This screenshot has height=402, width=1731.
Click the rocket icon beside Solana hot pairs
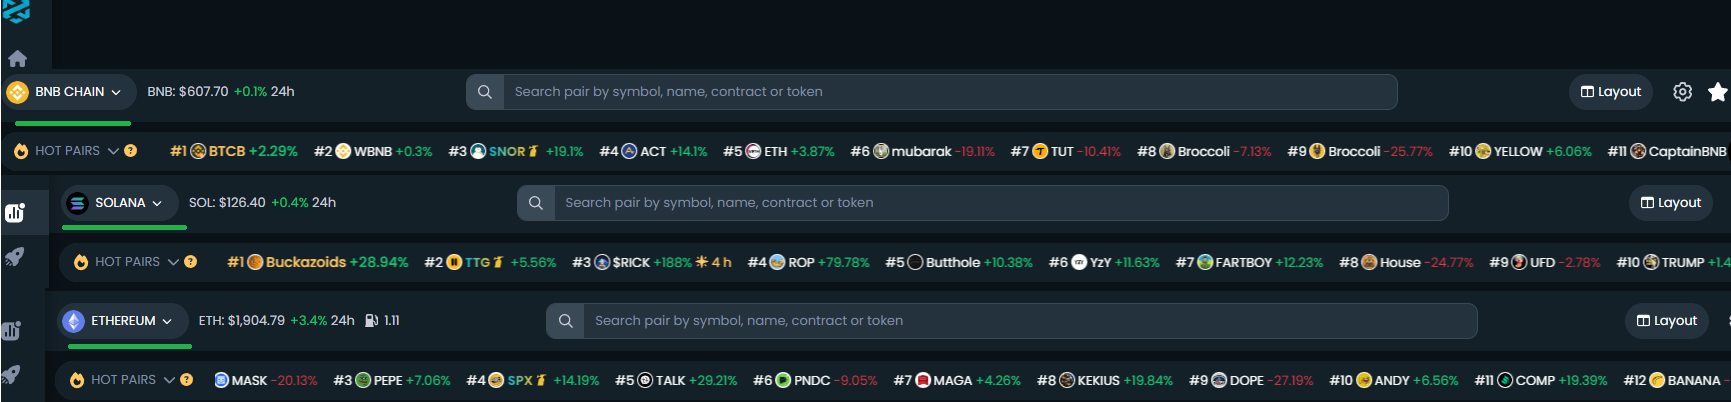tap(14, 256)
